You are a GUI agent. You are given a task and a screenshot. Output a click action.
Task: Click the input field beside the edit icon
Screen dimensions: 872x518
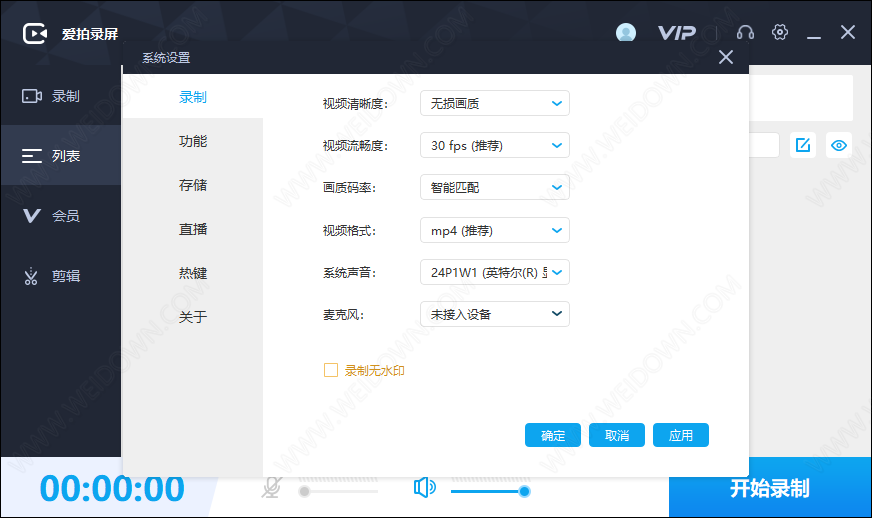764,145
